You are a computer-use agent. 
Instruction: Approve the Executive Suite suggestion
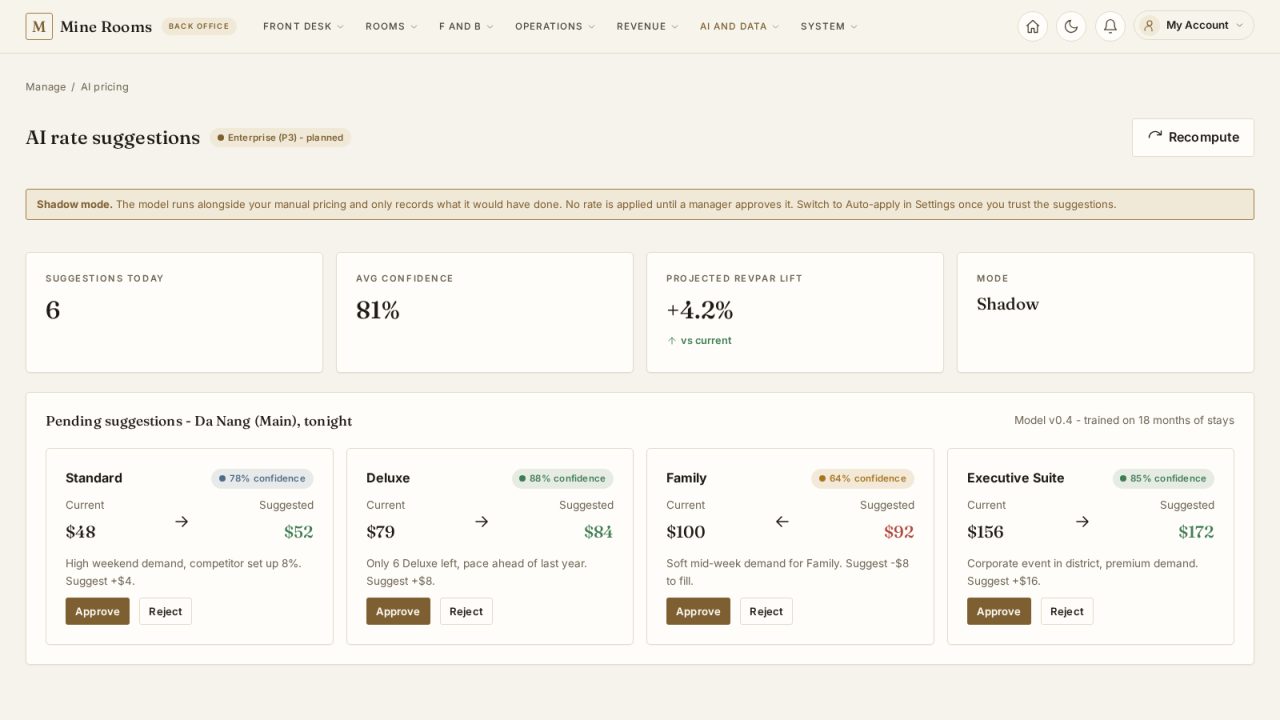pos(999,611)
